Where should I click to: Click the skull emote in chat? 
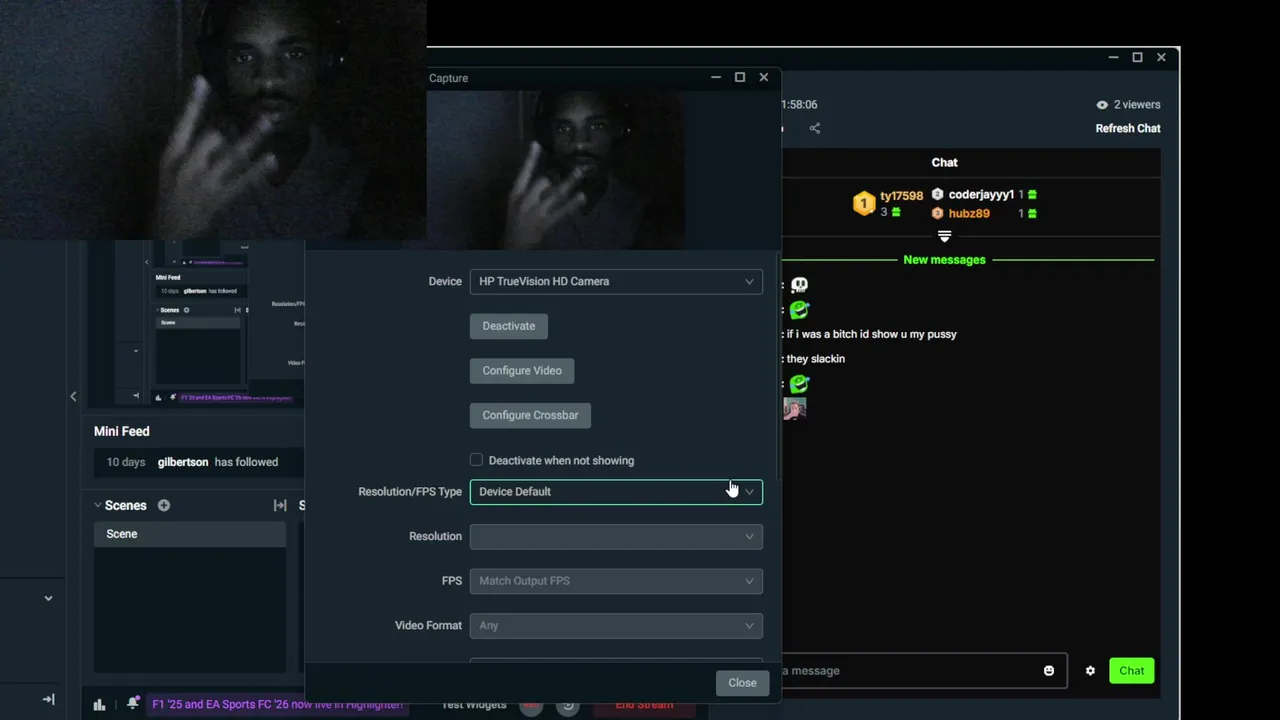[x=799, y=285]
